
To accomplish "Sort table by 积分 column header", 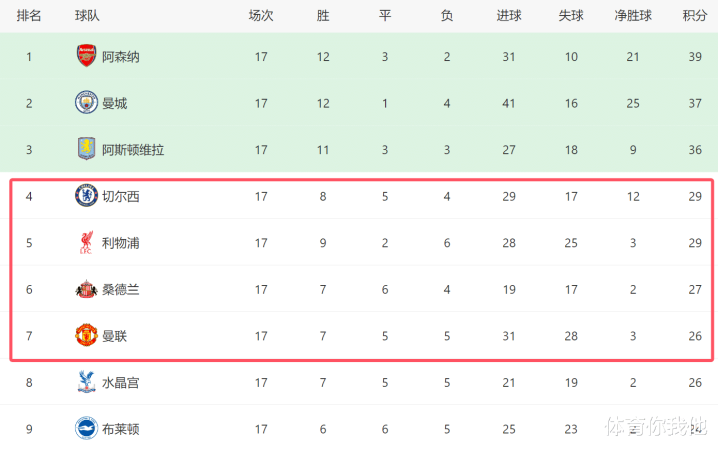I will (x=695, y=16).
